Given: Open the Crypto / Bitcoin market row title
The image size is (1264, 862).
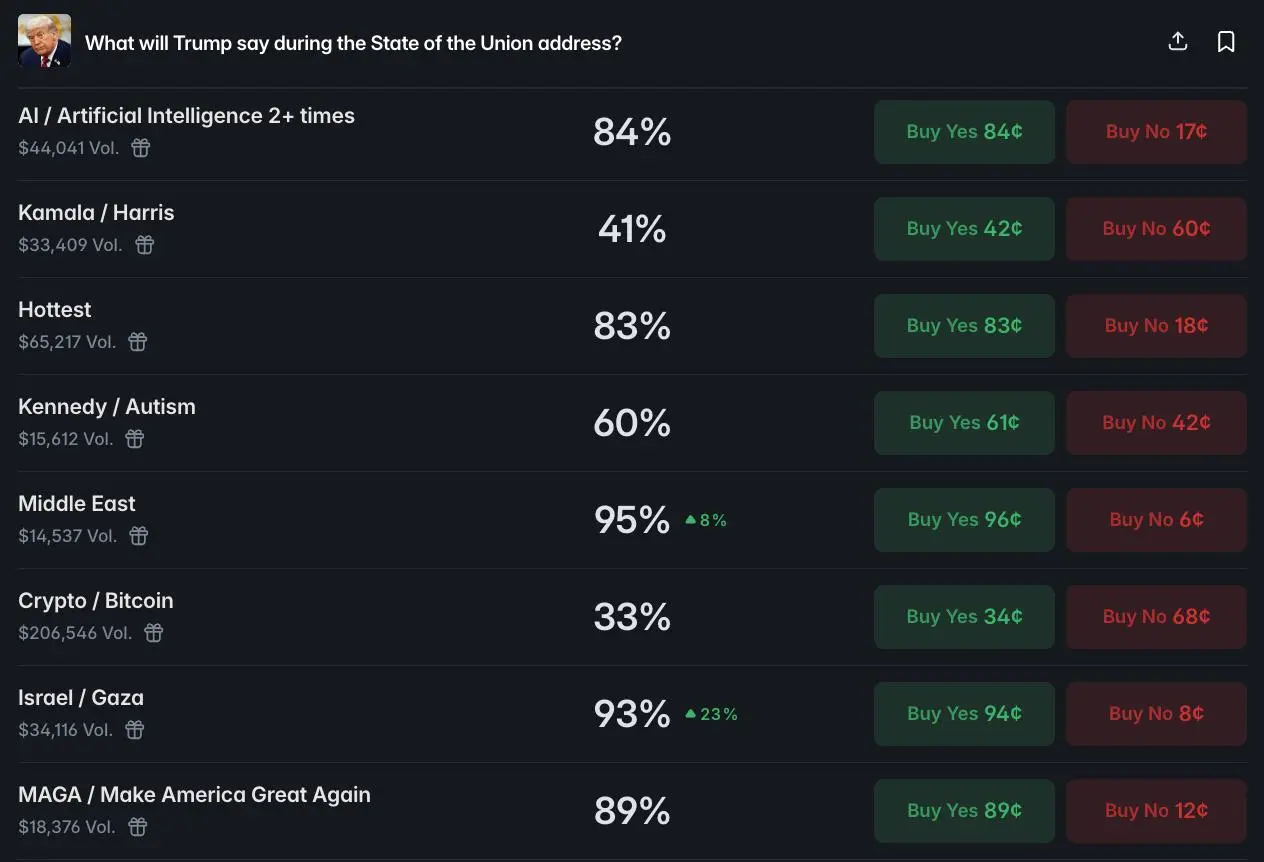Looking at the screenshot, I should click(x=96, y=601).
